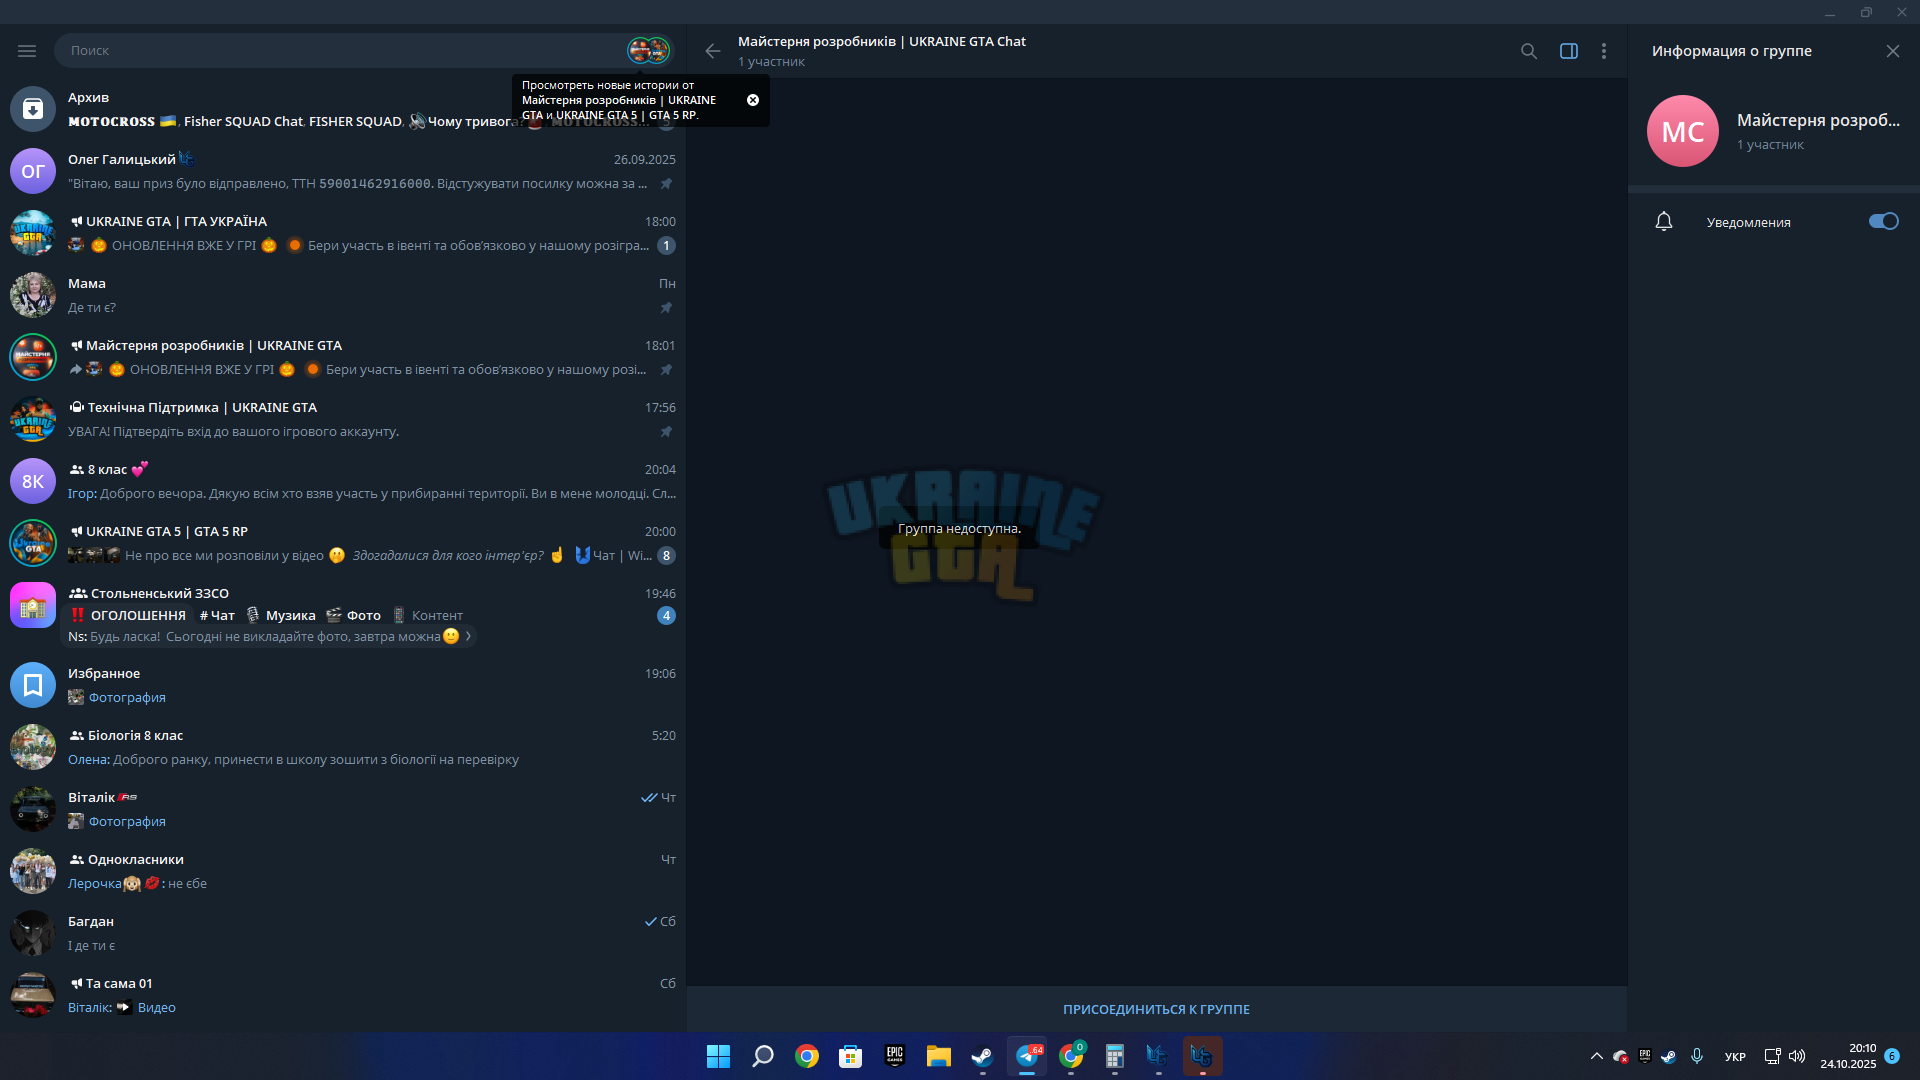Click chat title Майстерня розробників | UKRAINE GTA Chat
The height and width of the screenshot is (1080, 1920).
pyautogui.click(x=882, y=41)
